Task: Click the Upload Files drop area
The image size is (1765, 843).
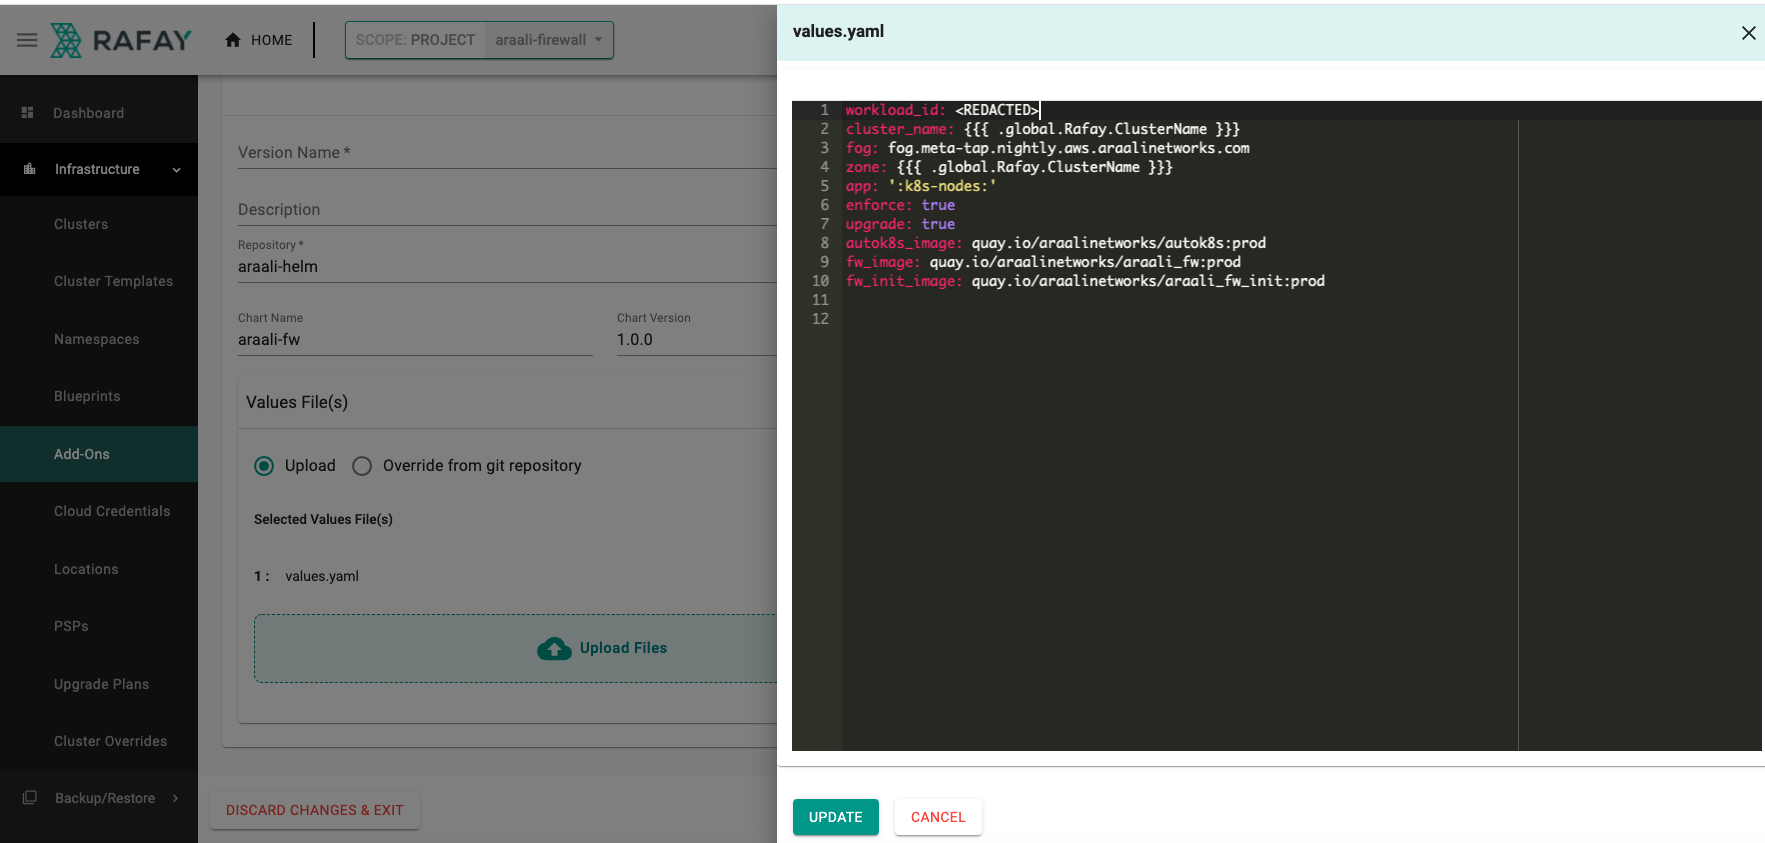Action: coord(516,648)
